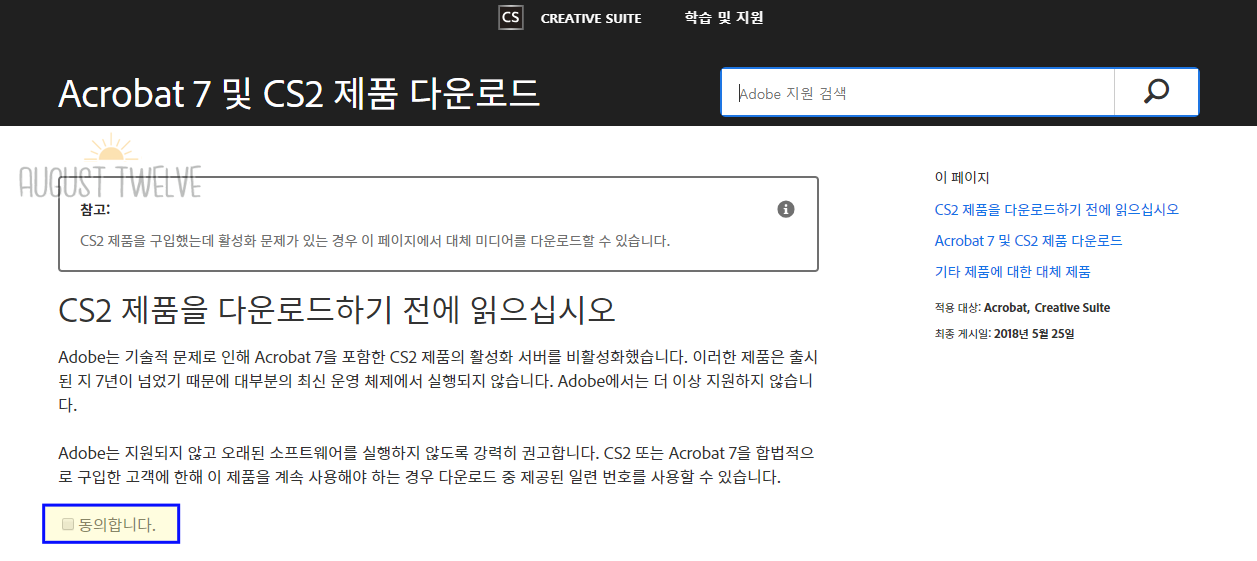Jump to CS2 제품을 다운로드하기 전에 읽으십시오 link
The height and width of the screenshot is (561, 1257).
(x=1057, y=210)
